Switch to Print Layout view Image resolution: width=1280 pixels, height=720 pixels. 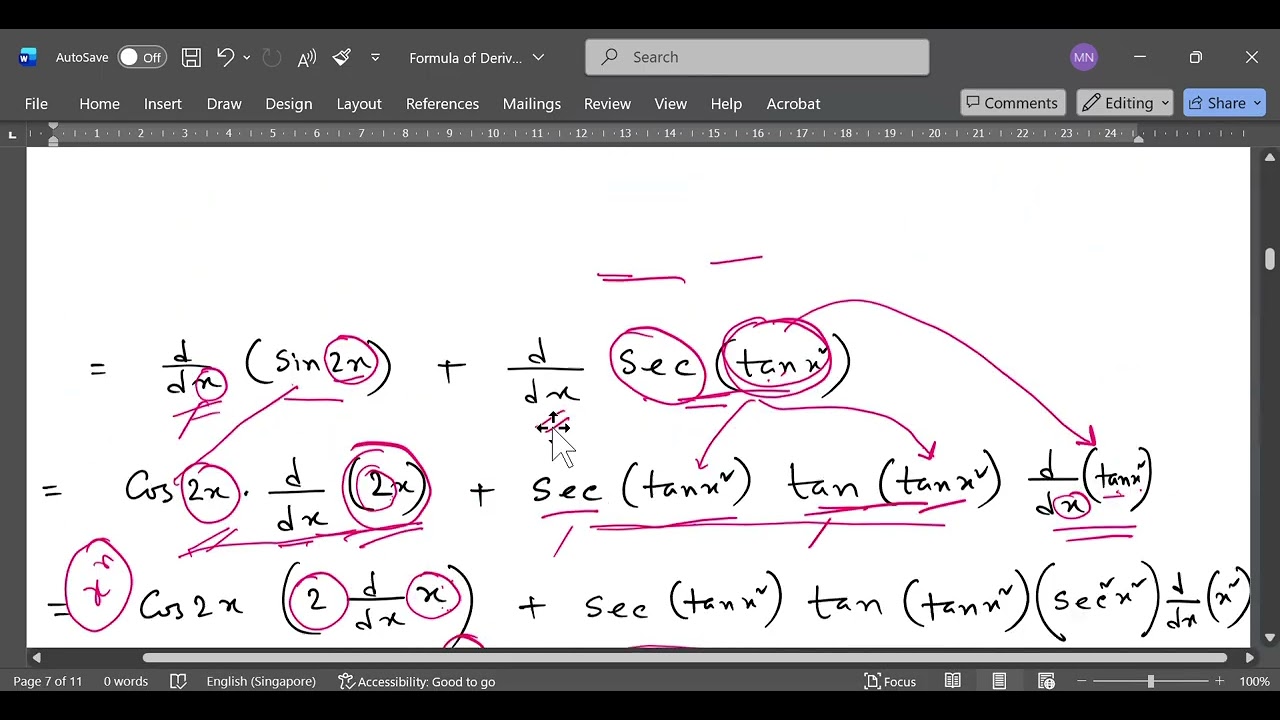coord(999,681)
